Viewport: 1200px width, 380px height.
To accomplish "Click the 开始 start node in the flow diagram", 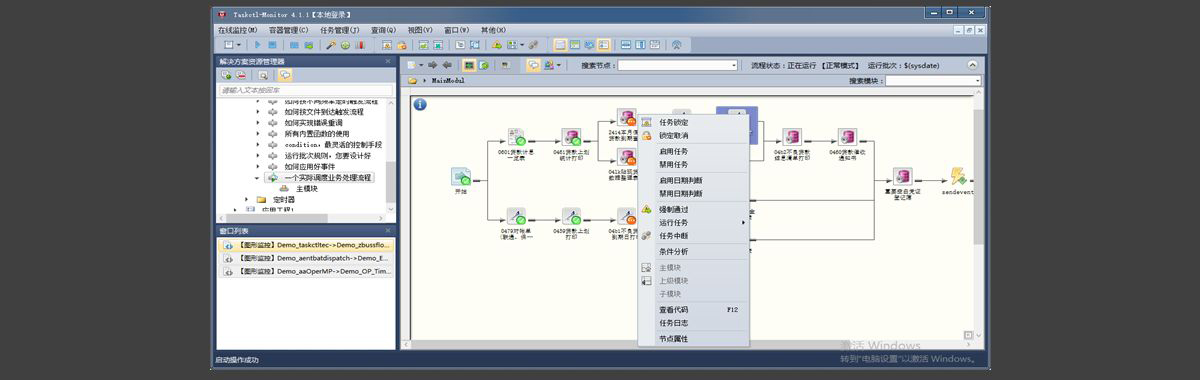I will click(461, 178).
